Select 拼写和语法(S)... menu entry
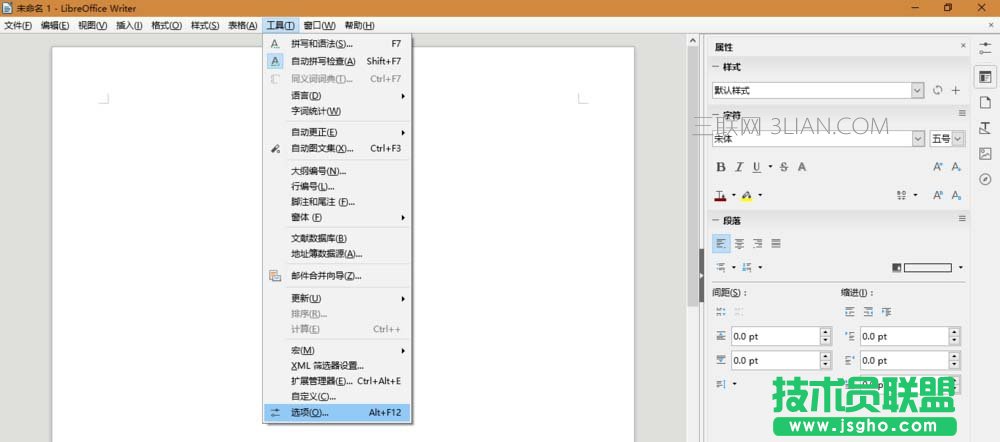This screenshot has width=1000, height=442. pos(337,44)
